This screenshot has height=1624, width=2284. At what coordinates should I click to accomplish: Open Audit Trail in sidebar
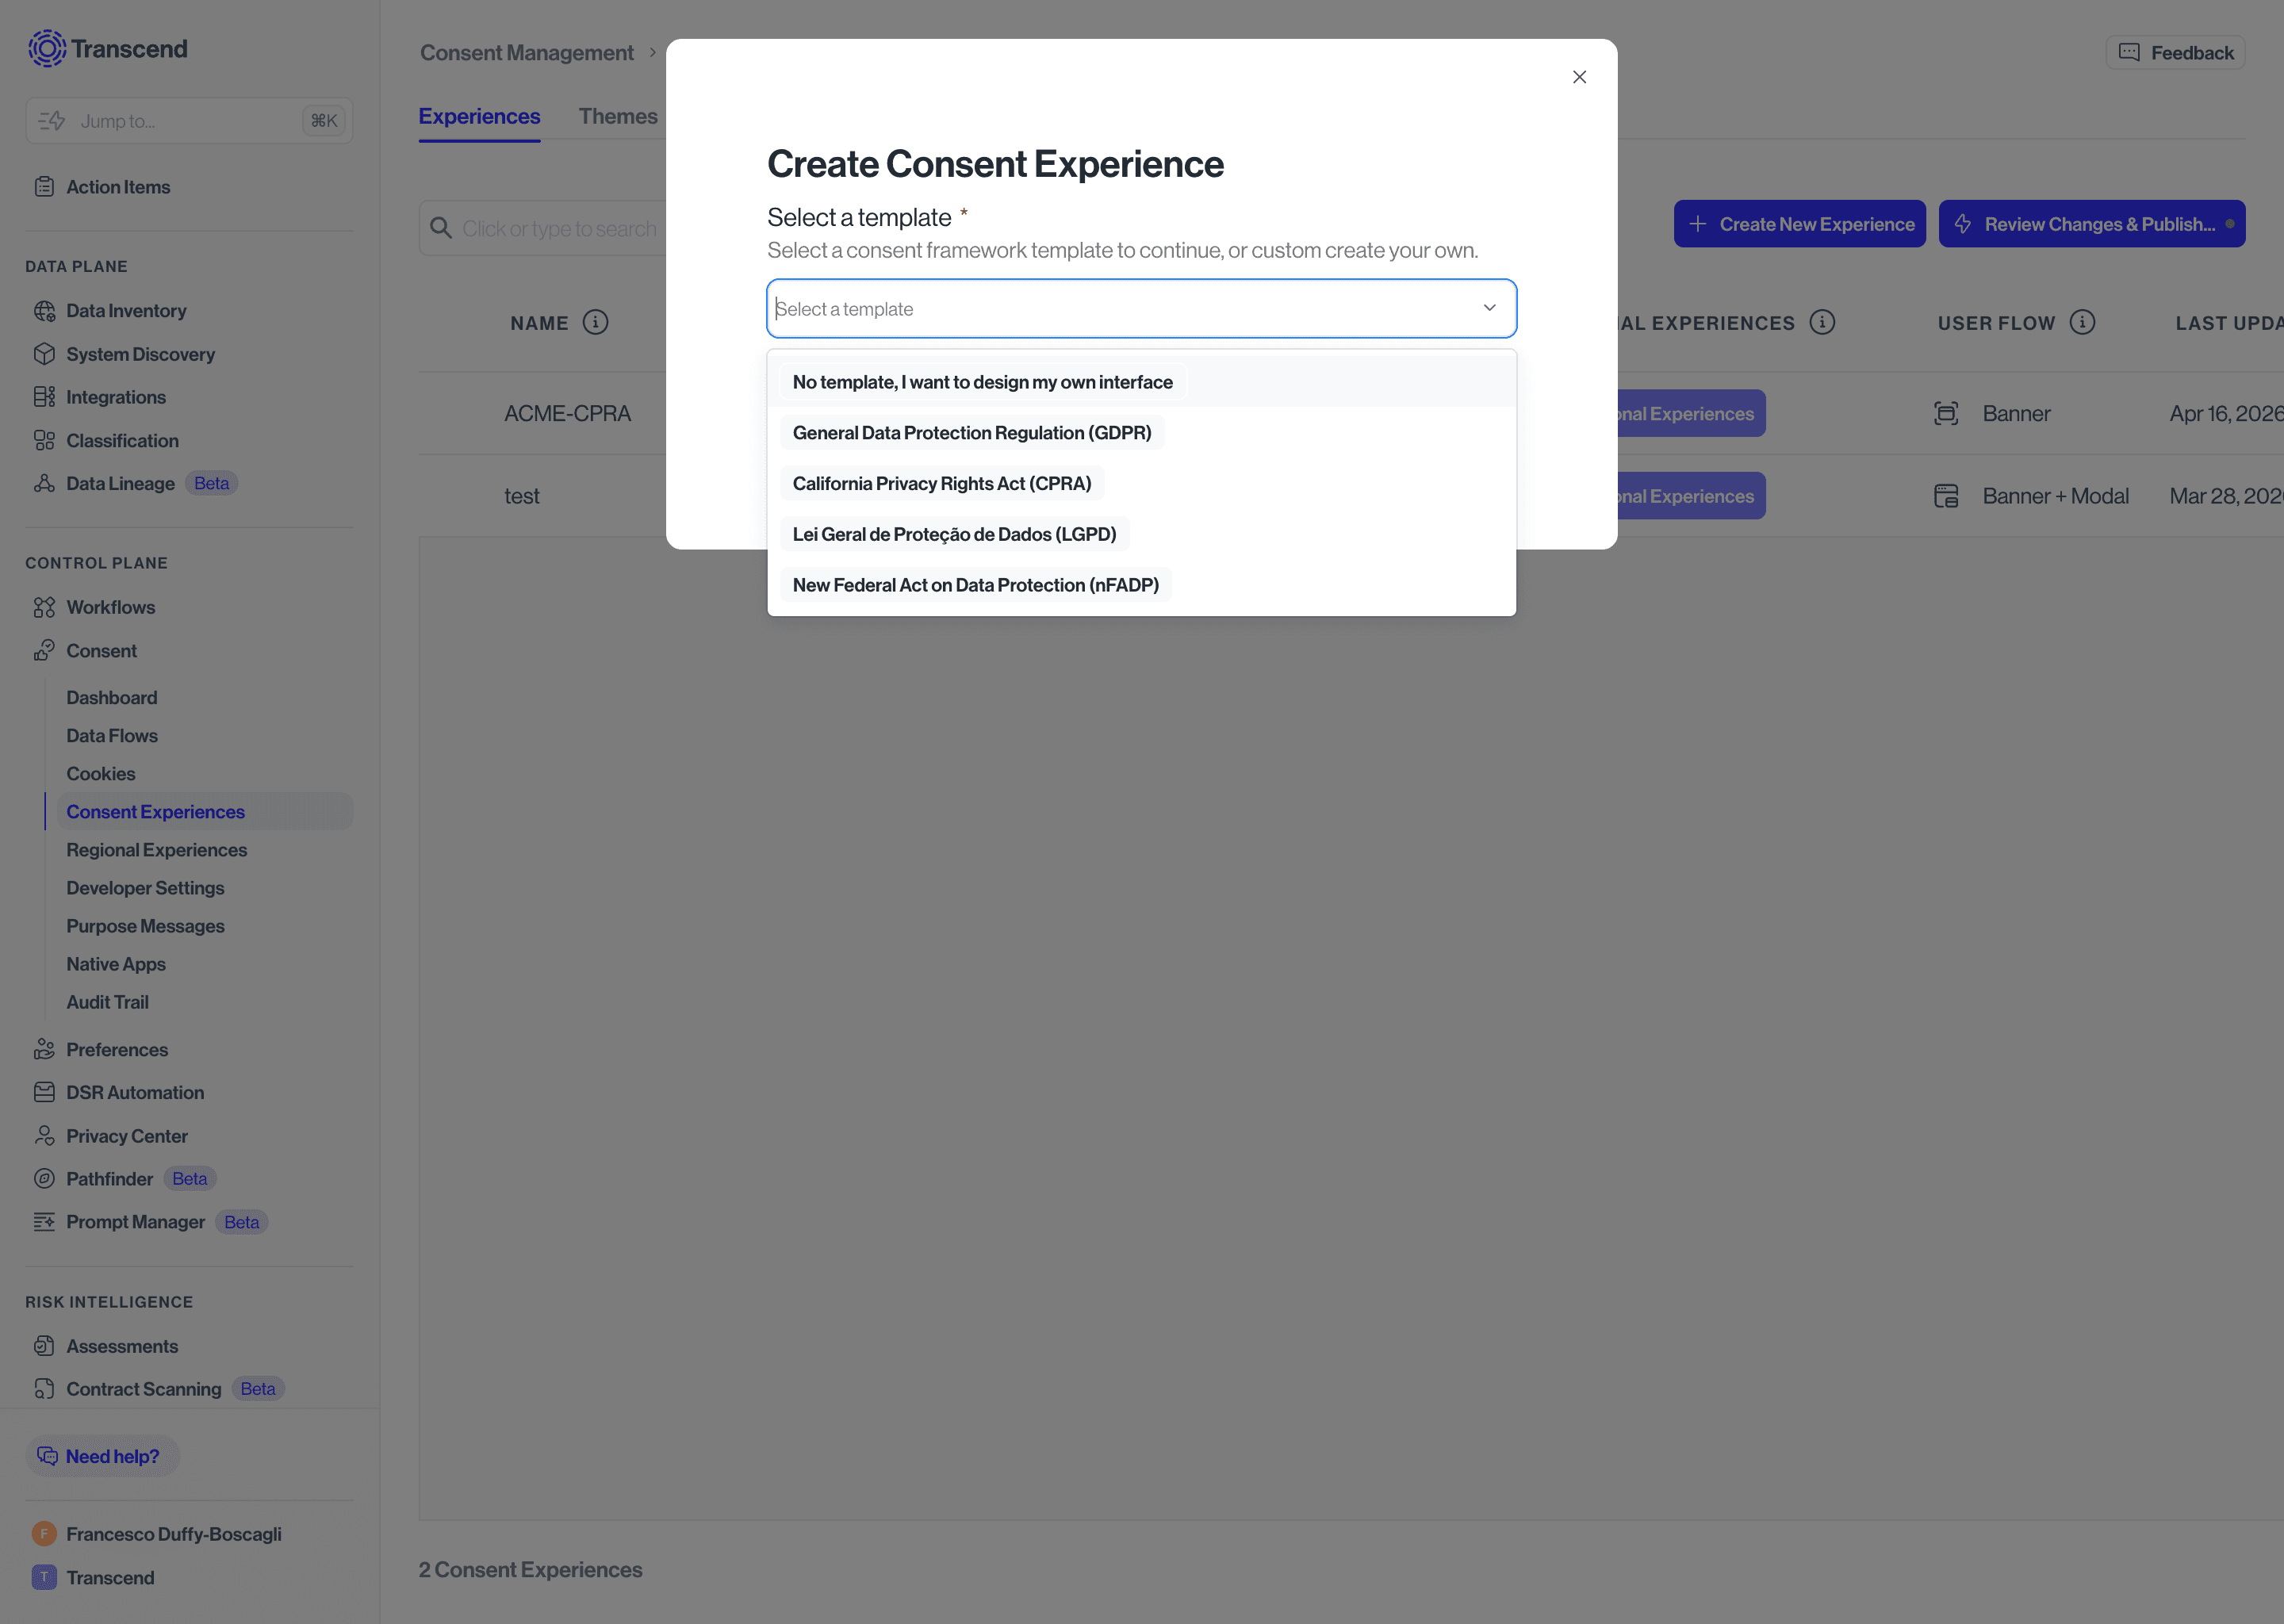coord(107,1002)
